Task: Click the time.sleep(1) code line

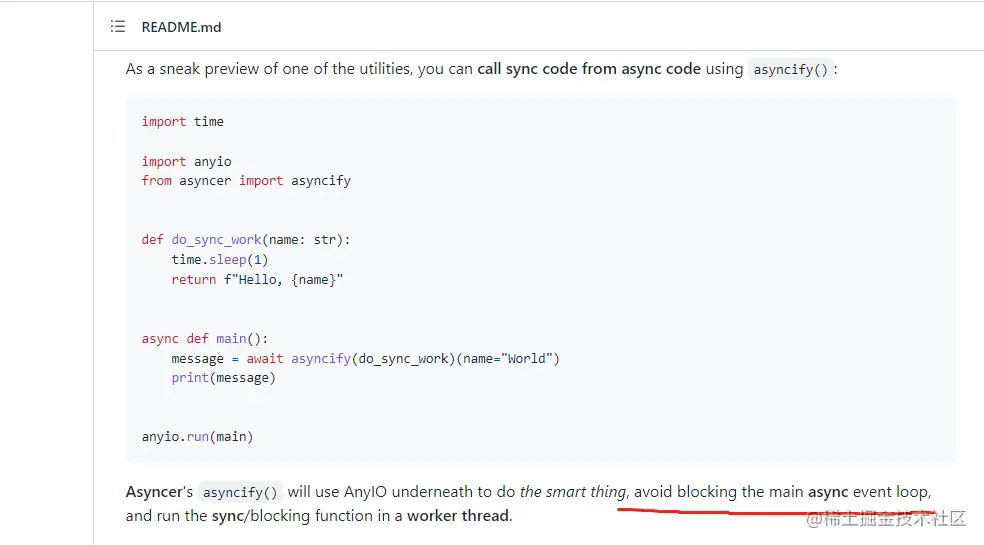Action: [x=220, y=259]
